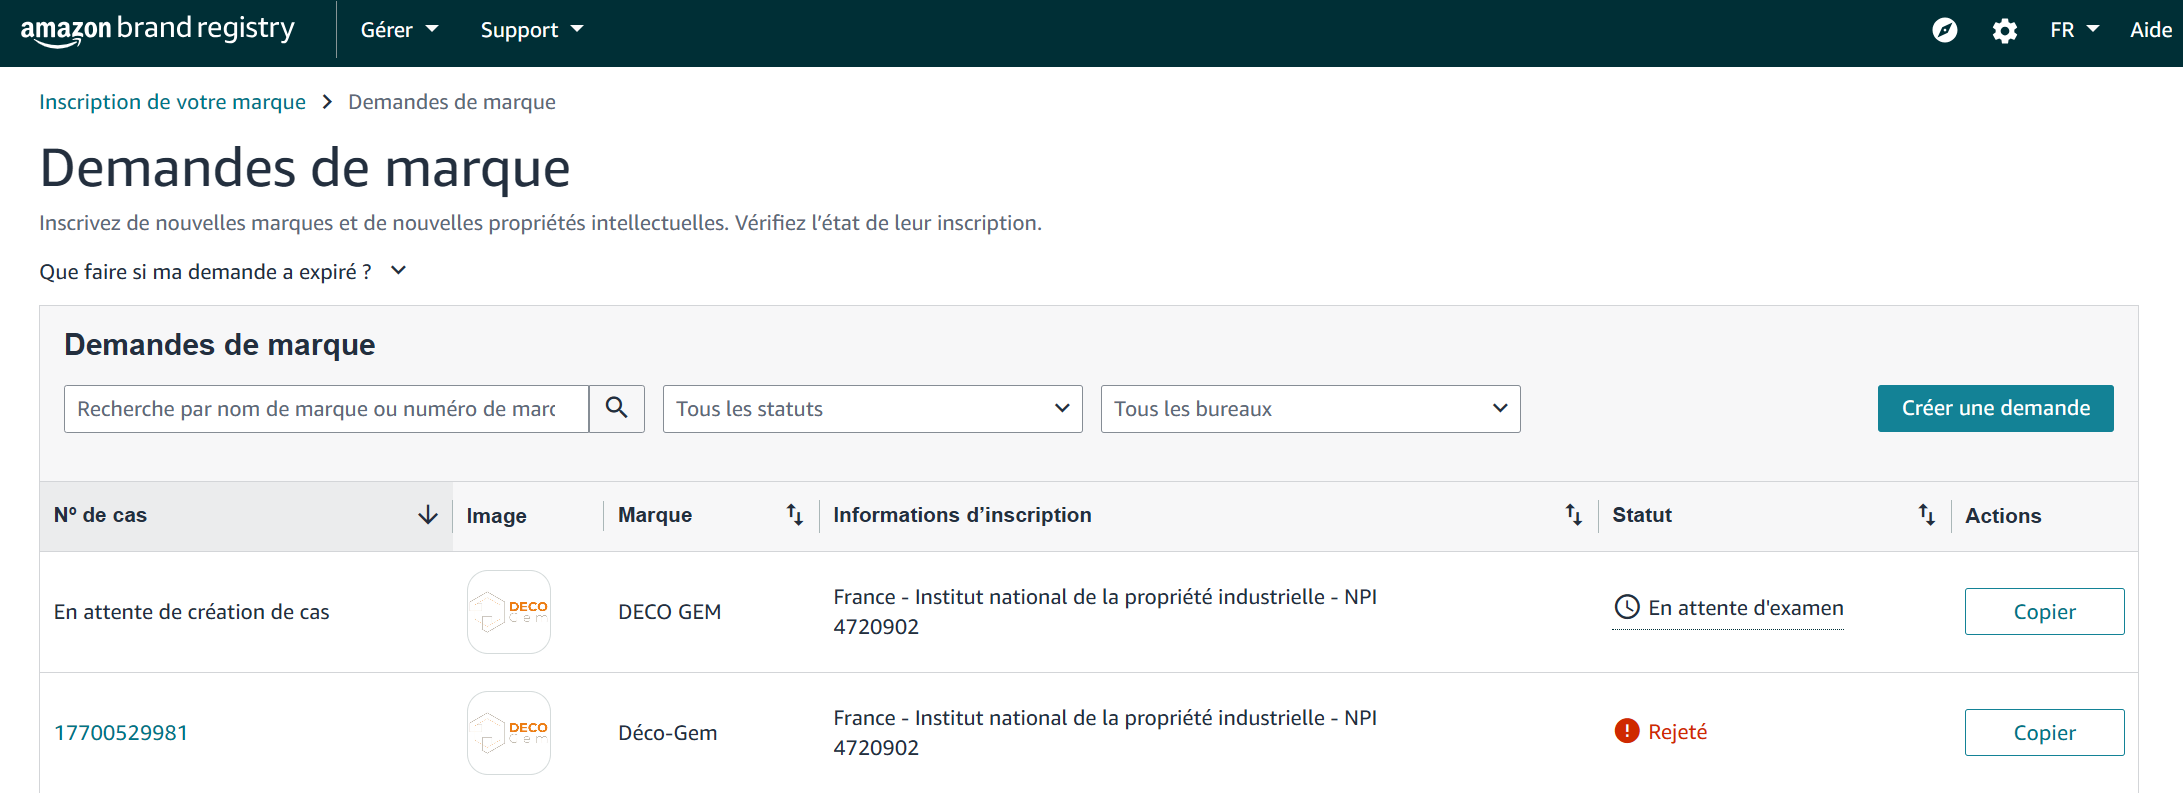Sort the Informations d'inscription column
Screen dimensions: 2183x793
click(x=1573, y=515)
